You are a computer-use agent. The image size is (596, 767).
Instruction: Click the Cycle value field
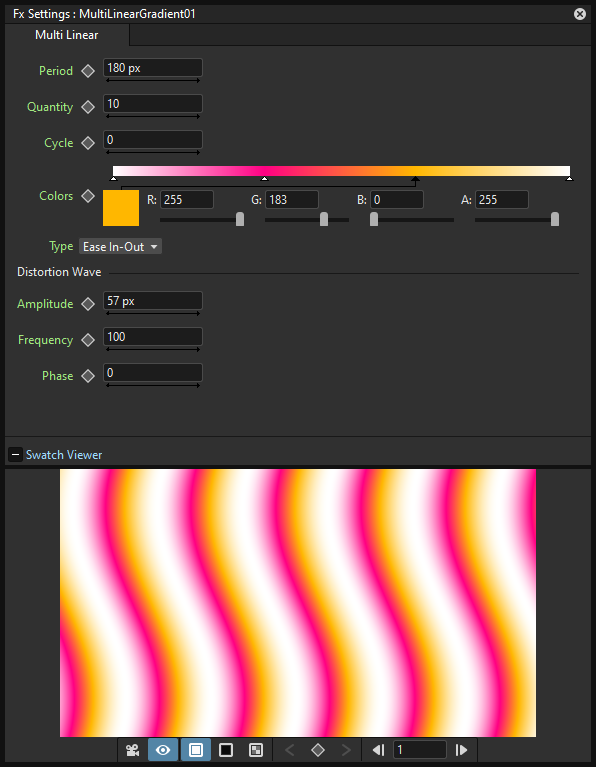[153, 140]
